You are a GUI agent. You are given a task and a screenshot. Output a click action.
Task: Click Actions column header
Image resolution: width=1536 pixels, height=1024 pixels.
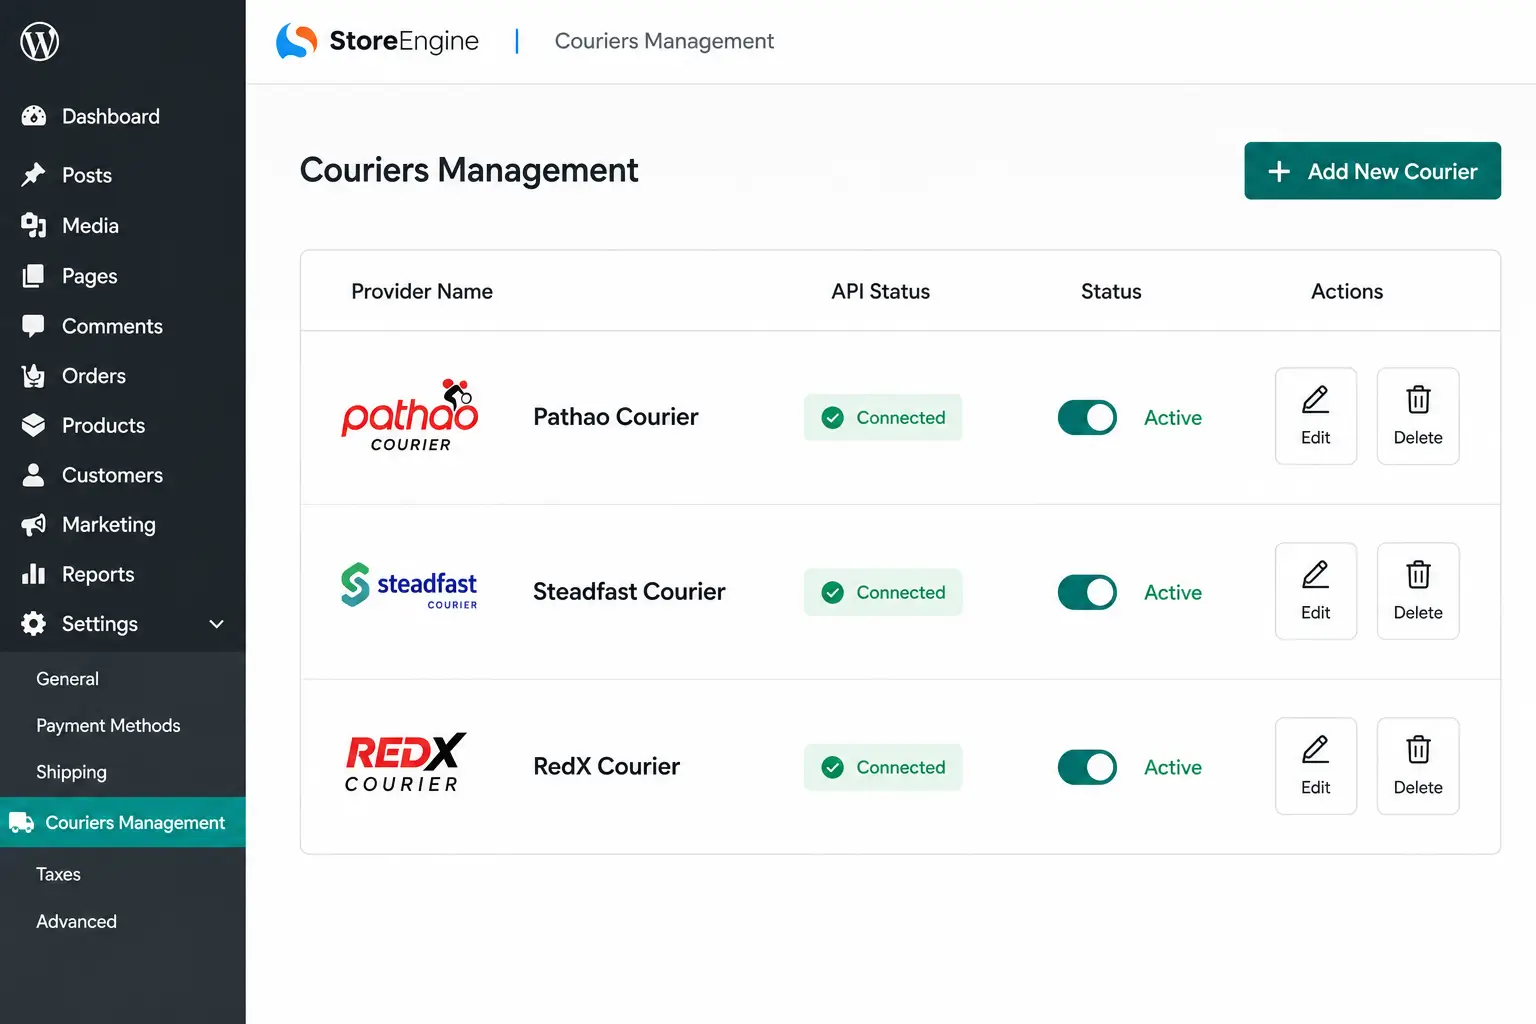click(x=1347, y=291)
